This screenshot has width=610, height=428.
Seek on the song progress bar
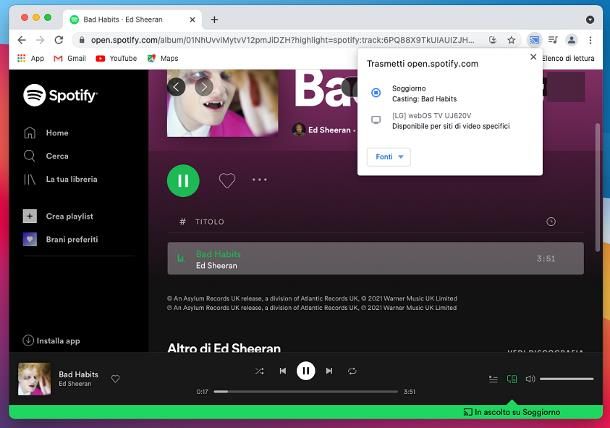coord(306,391)
